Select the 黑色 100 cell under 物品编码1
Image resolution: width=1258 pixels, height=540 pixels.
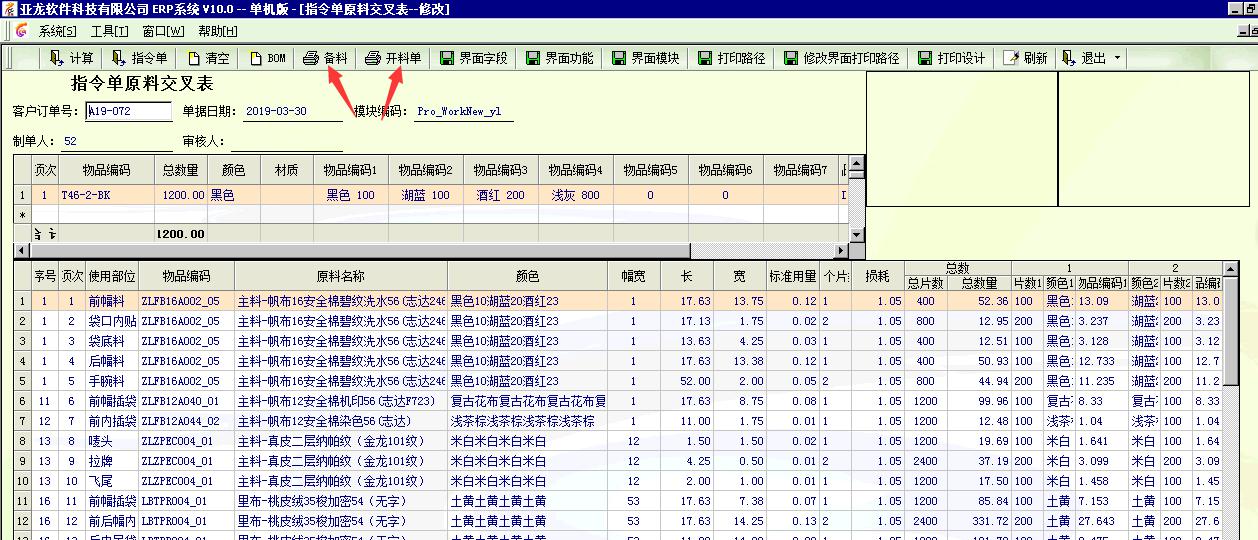351,196
